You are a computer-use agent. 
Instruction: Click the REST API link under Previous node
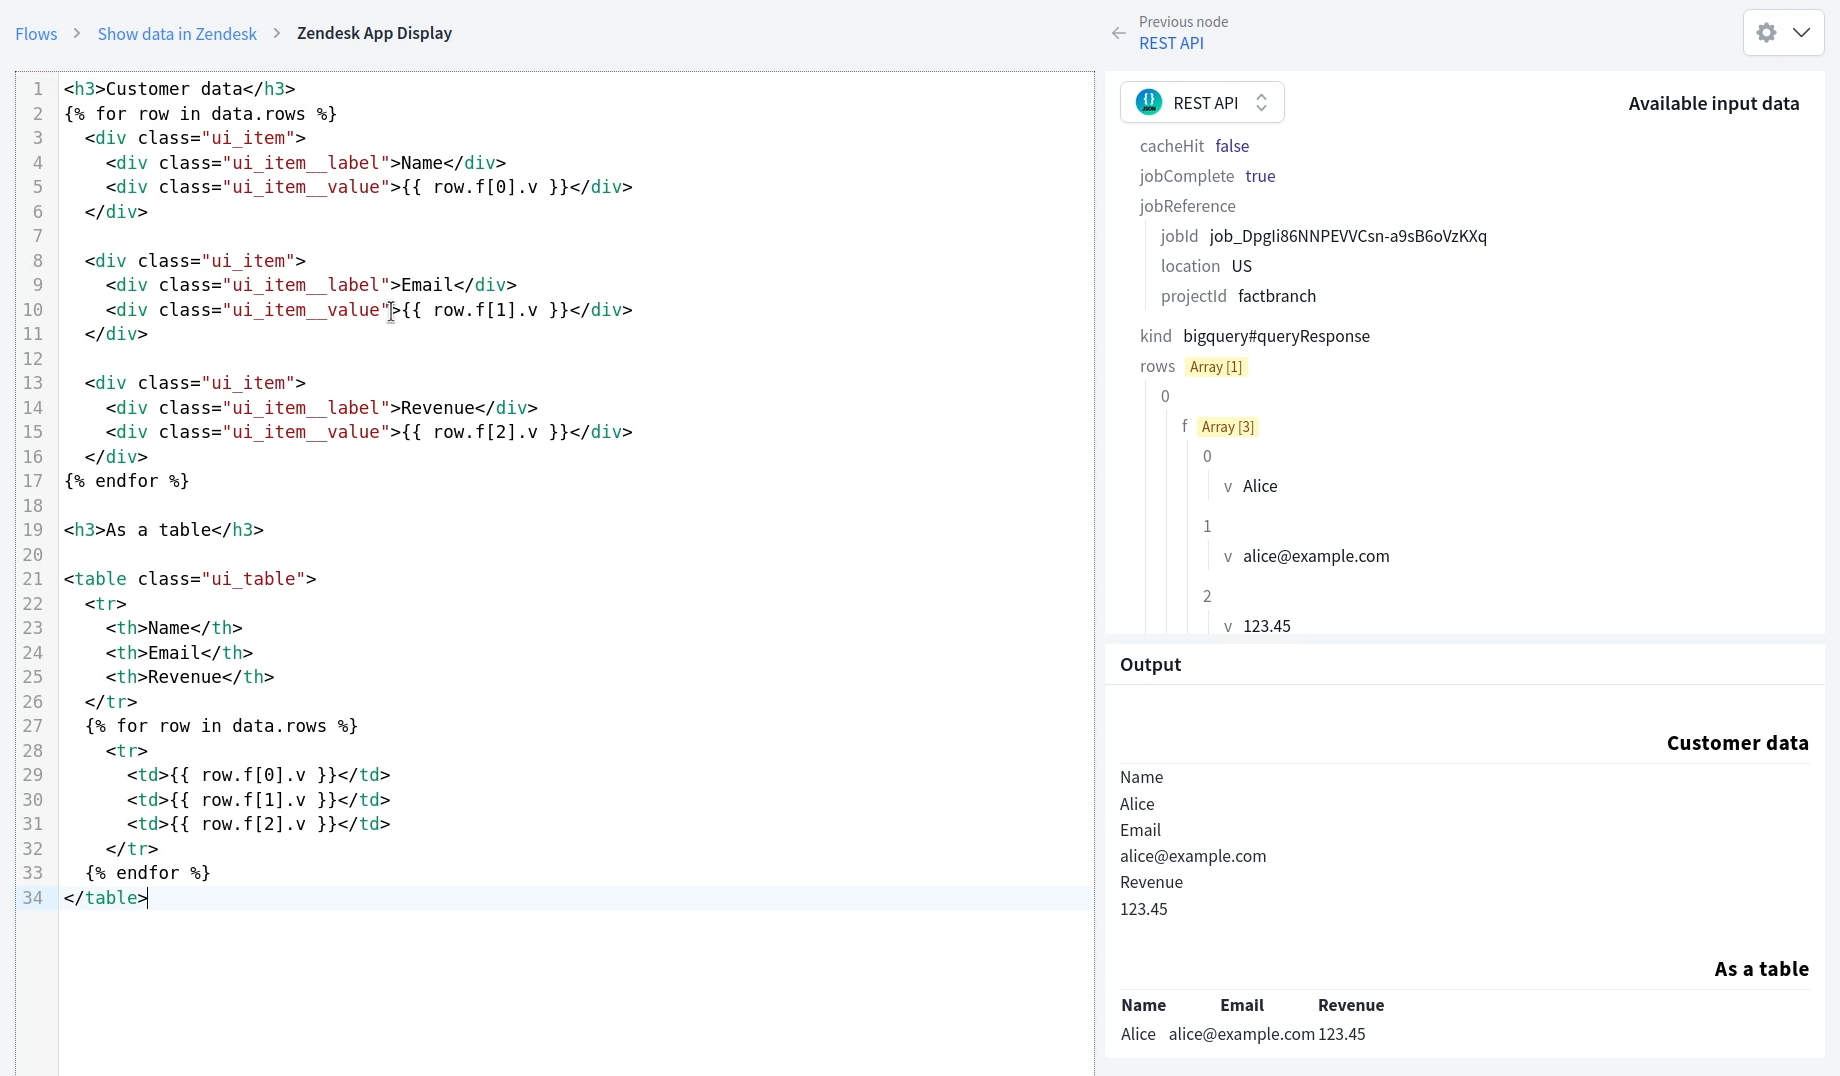click(1171, 44)
